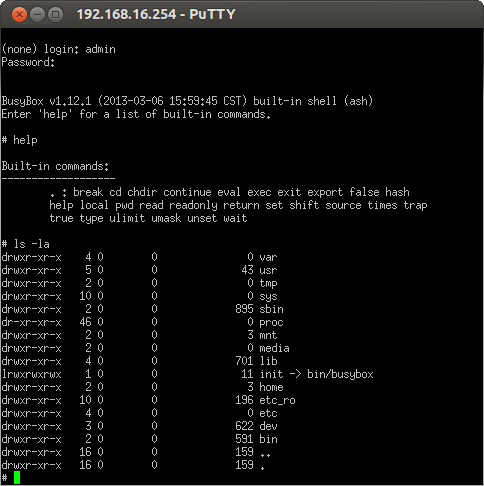
Task: Click the word 'hash' in commands list
Action: (397, 192)
